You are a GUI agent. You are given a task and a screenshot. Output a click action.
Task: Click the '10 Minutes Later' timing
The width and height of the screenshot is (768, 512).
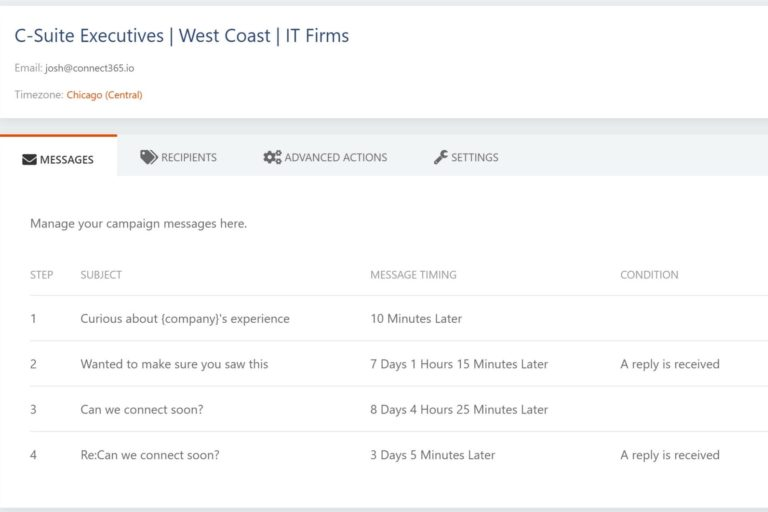pyautogui.click(x=416, y=319)
